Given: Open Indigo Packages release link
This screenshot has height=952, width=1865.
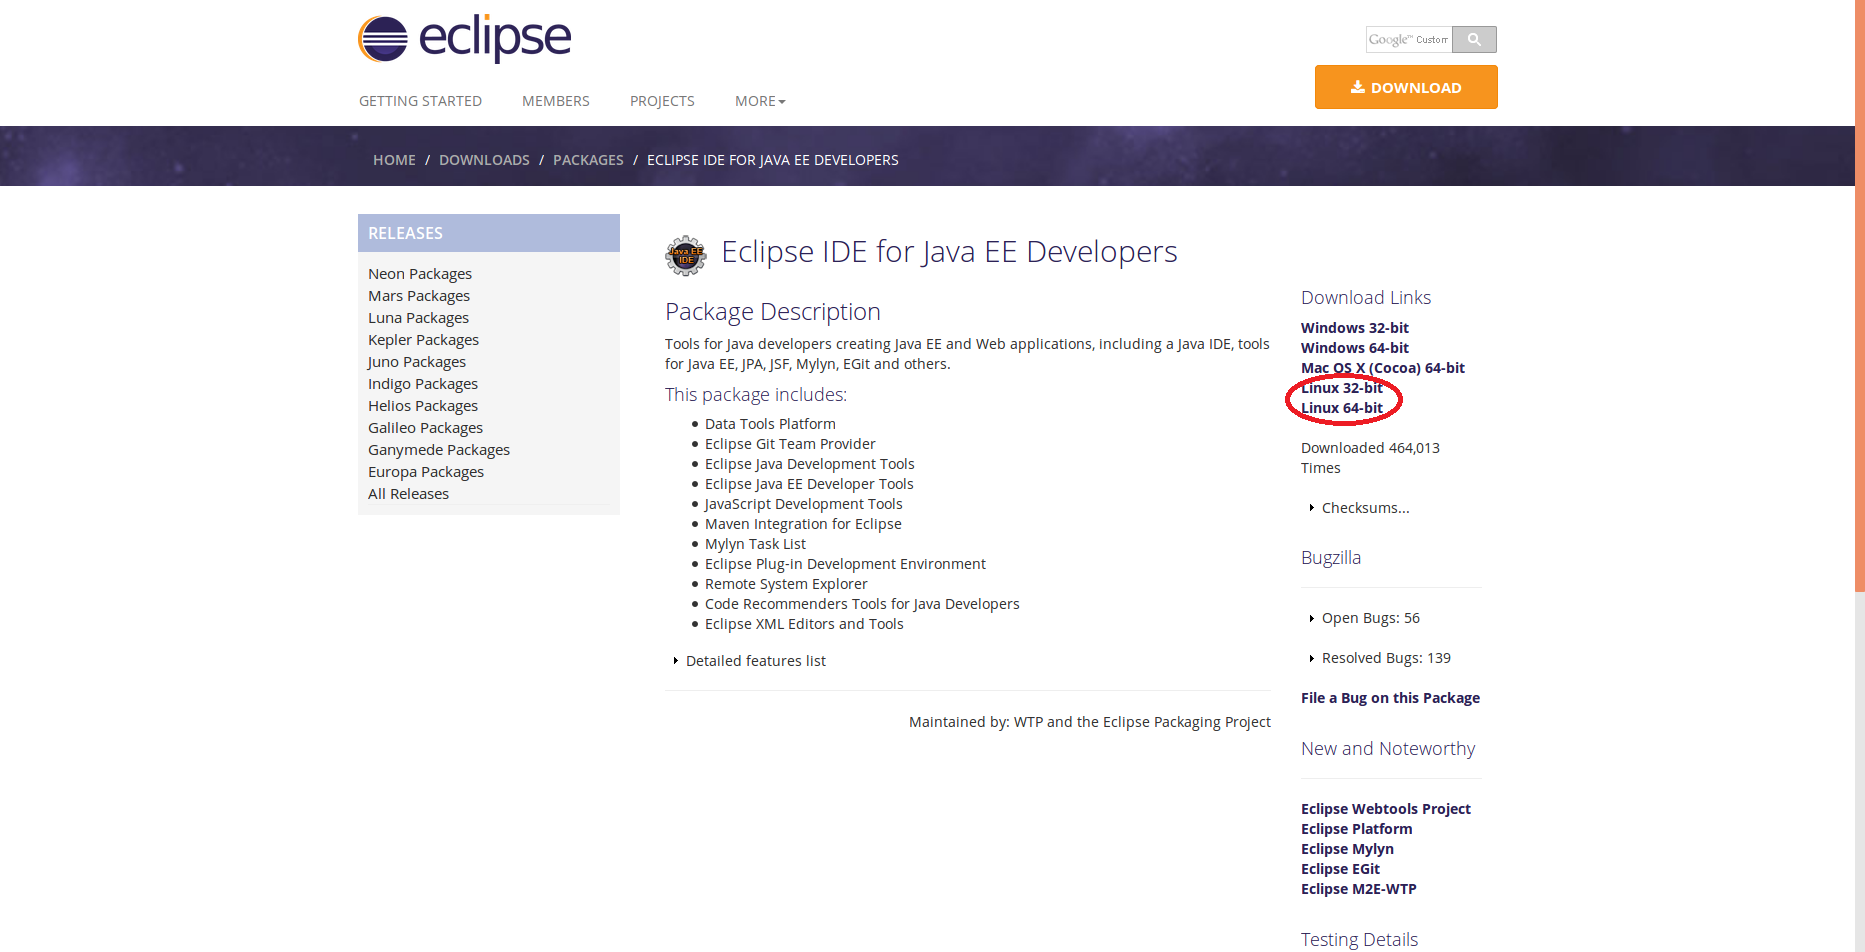Looking at the screenshot, I should [423, 384].
